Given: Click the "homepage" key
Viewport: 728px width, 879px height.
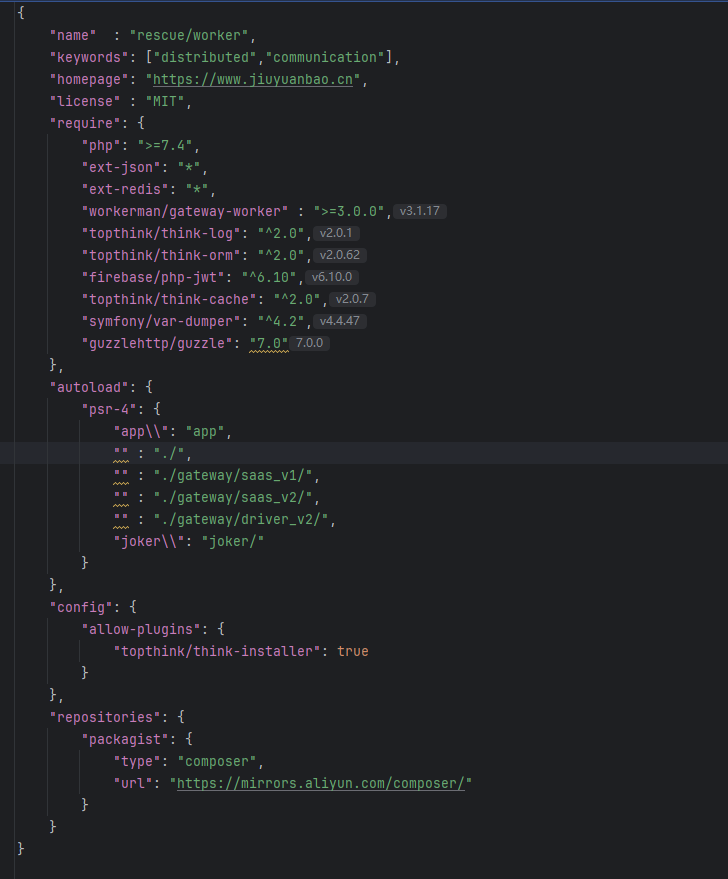Looking at the screenshot, I should coord(89,80).
